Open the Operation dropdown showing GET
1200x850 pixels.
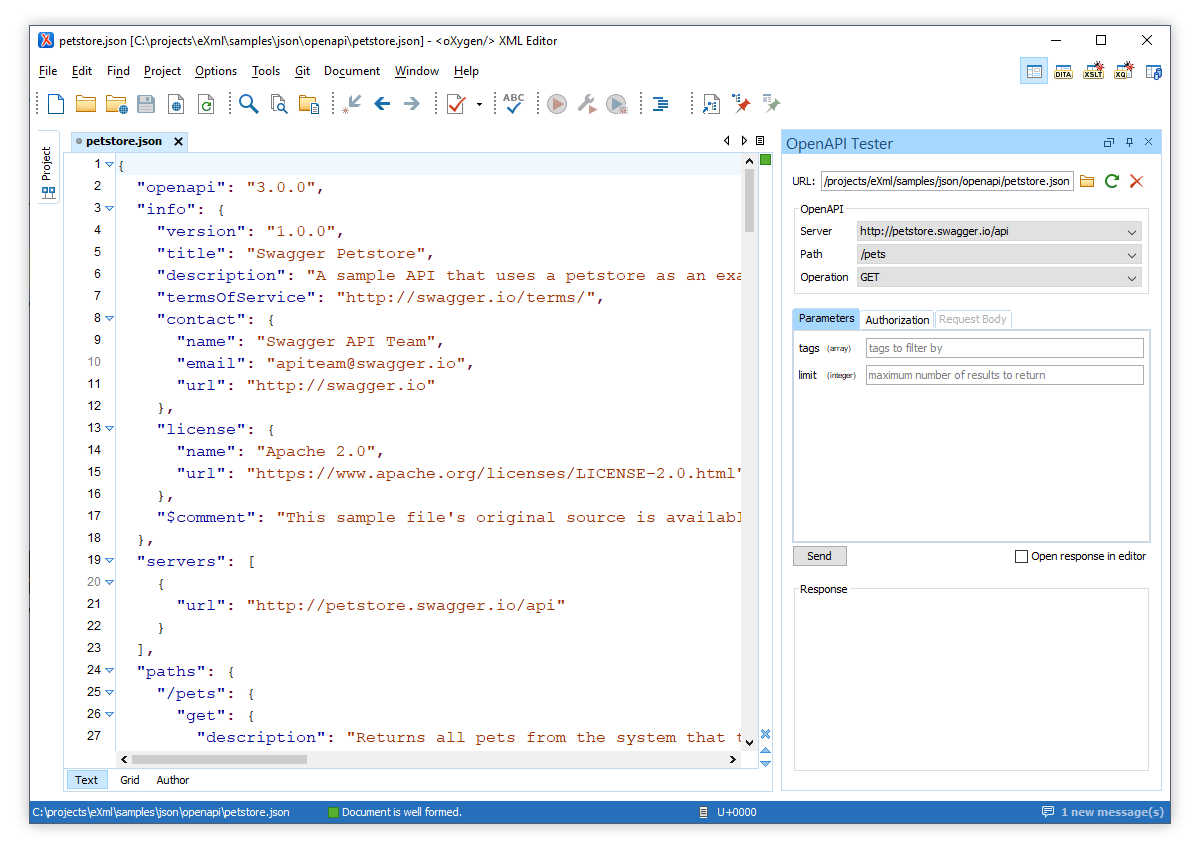999,277
